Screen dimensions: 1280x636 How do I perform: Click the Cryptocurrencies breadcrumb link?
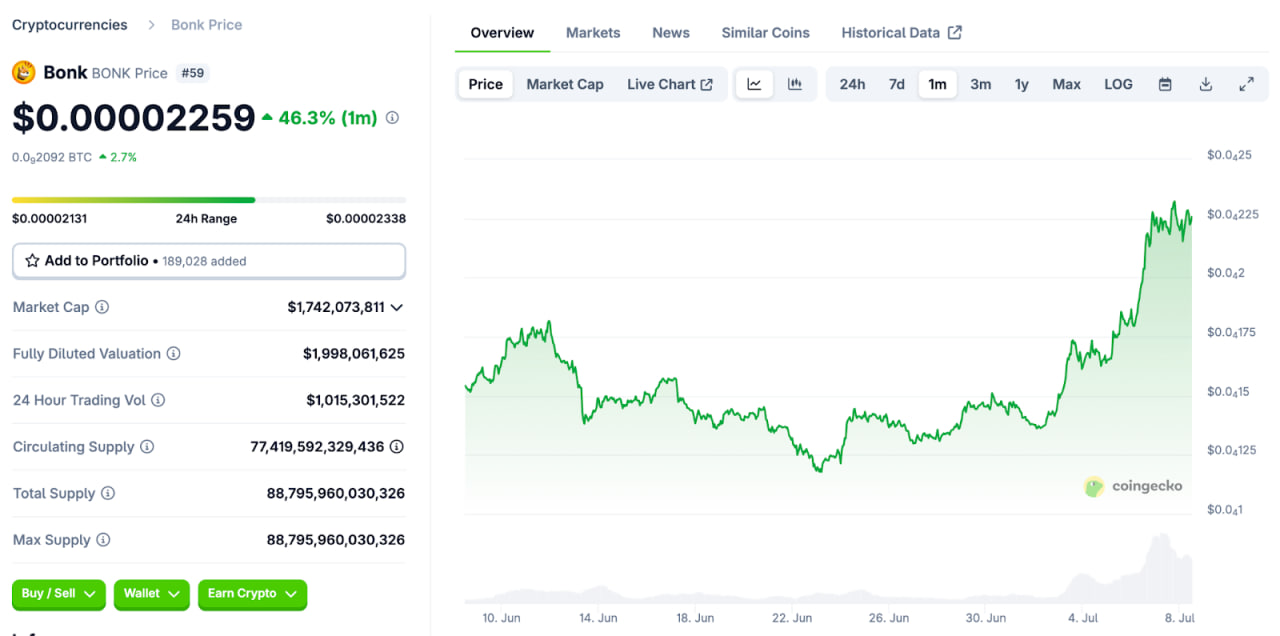70,25
